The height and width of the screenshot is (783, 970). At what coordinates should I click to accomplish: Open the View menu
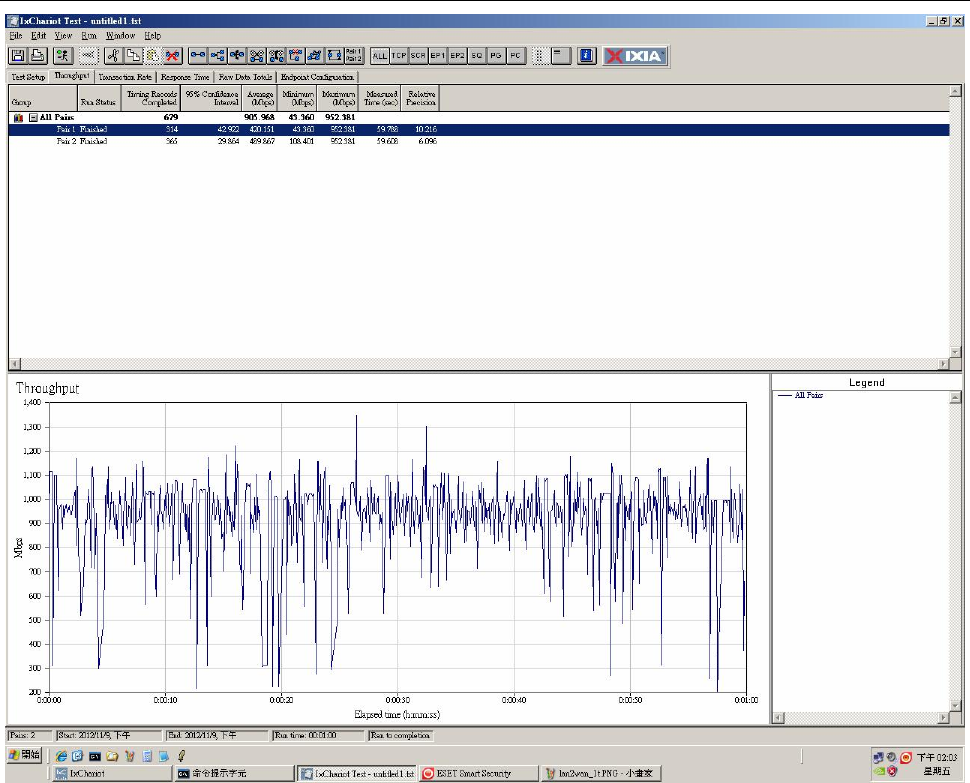click(63, 35)
